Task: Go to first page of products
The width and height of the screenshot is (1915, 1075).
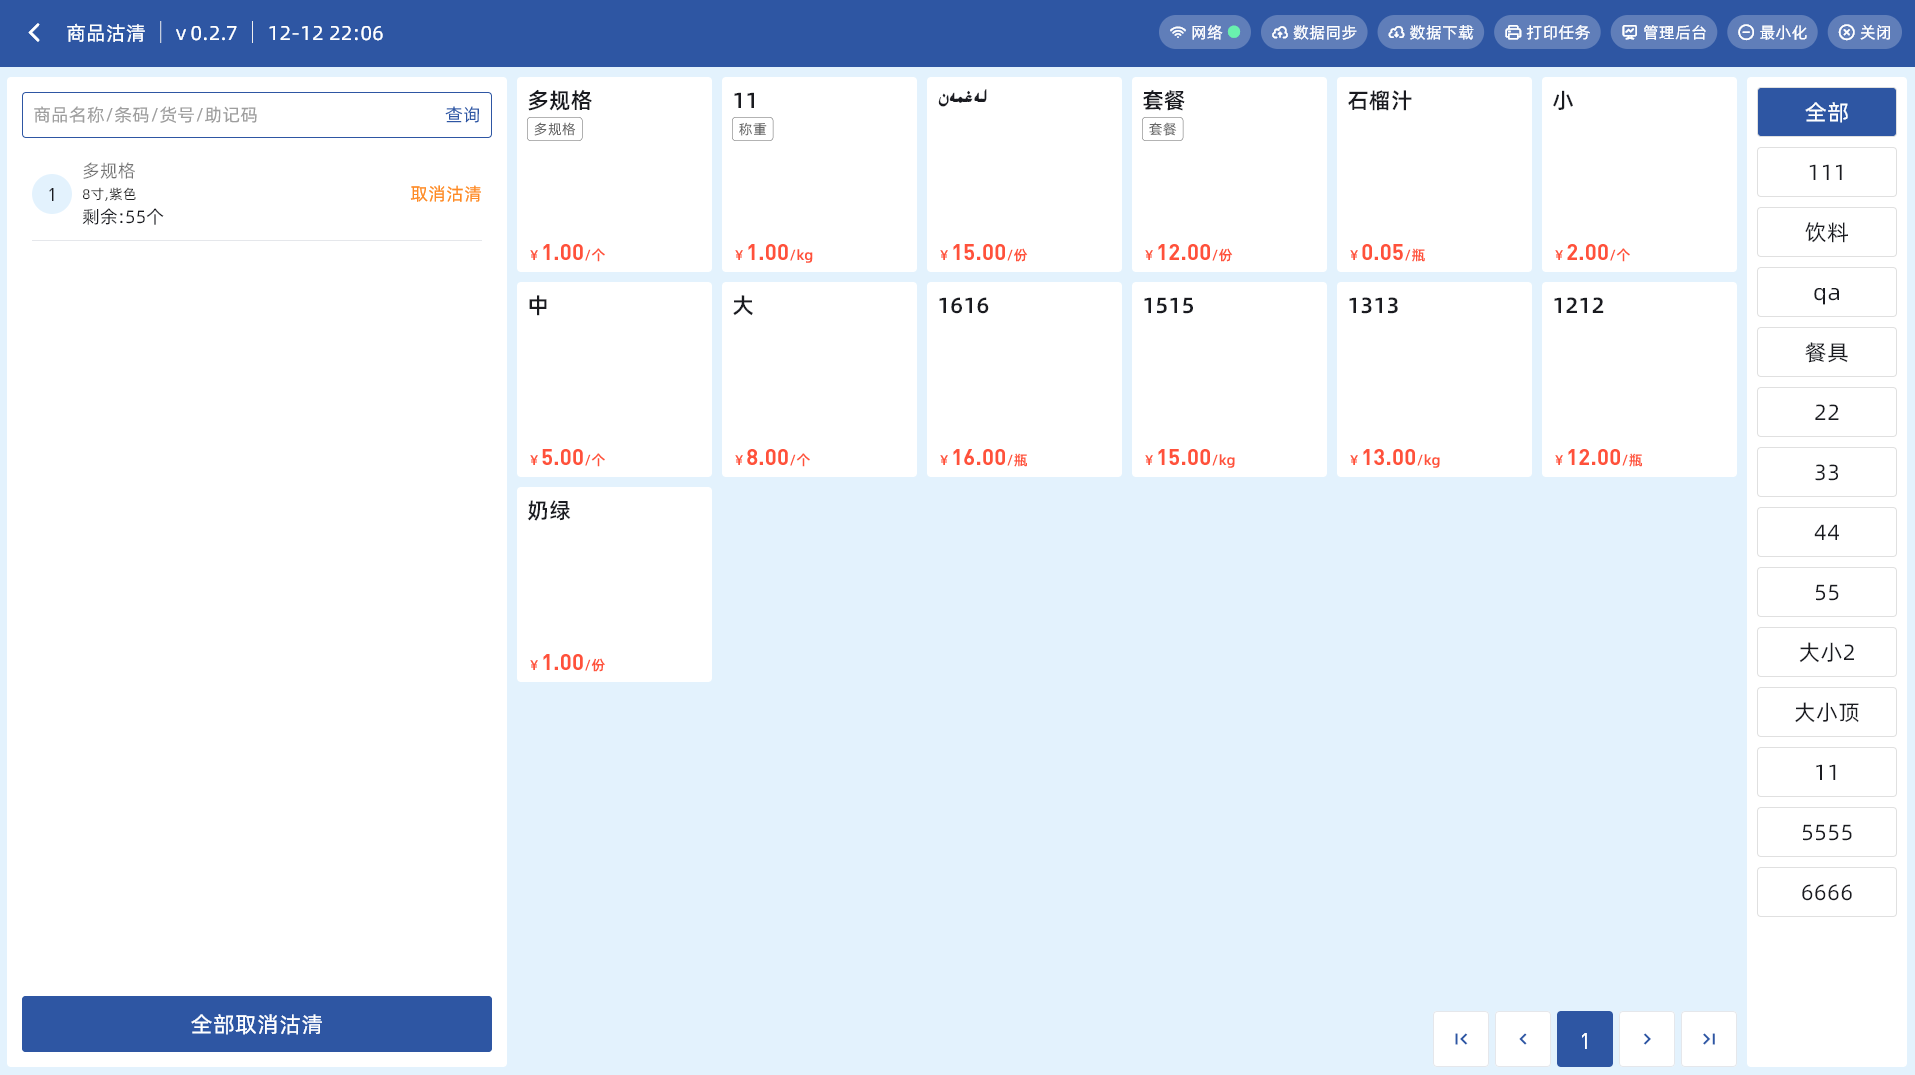Action: click(x=1460, y=1039)
